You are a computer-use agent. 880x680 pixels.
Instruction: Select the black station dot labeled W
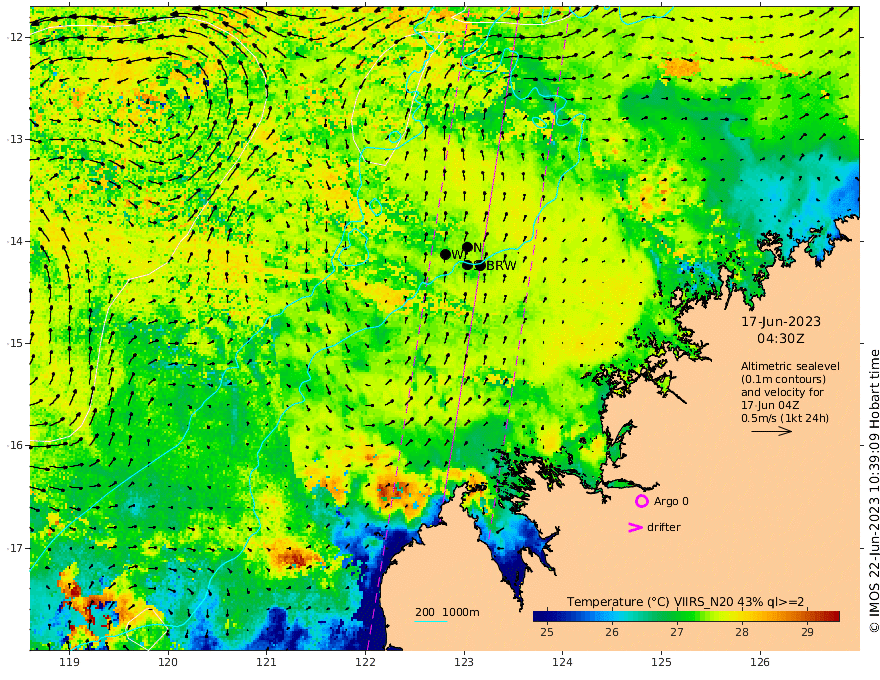pyautogui.click(x=446, y=255)
